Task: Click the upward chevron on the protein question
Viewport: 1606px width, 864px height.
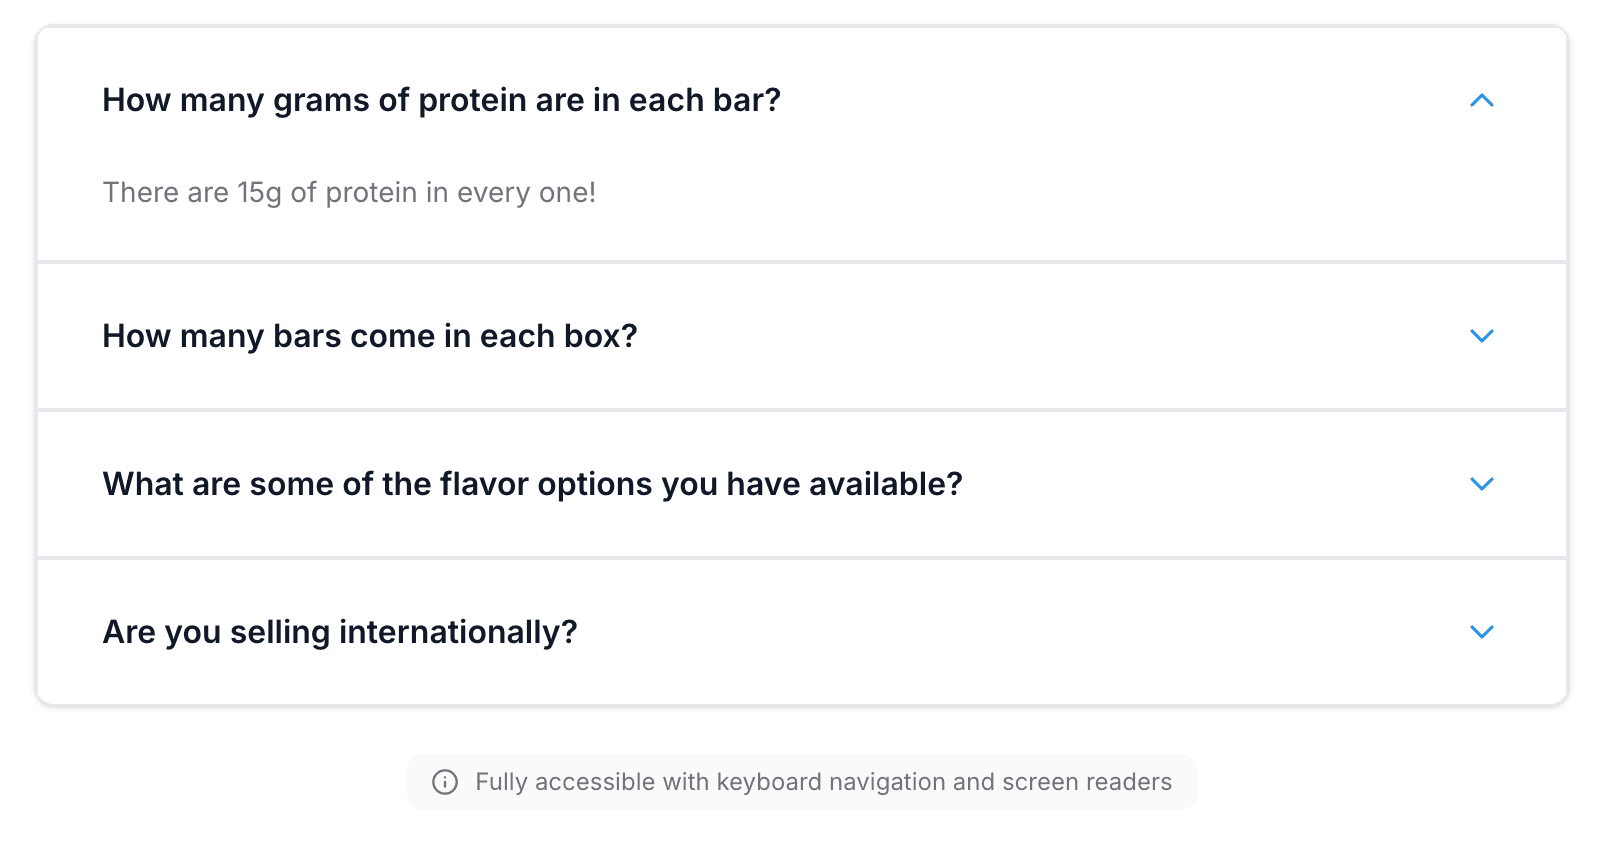Action: coord(1482,100)
